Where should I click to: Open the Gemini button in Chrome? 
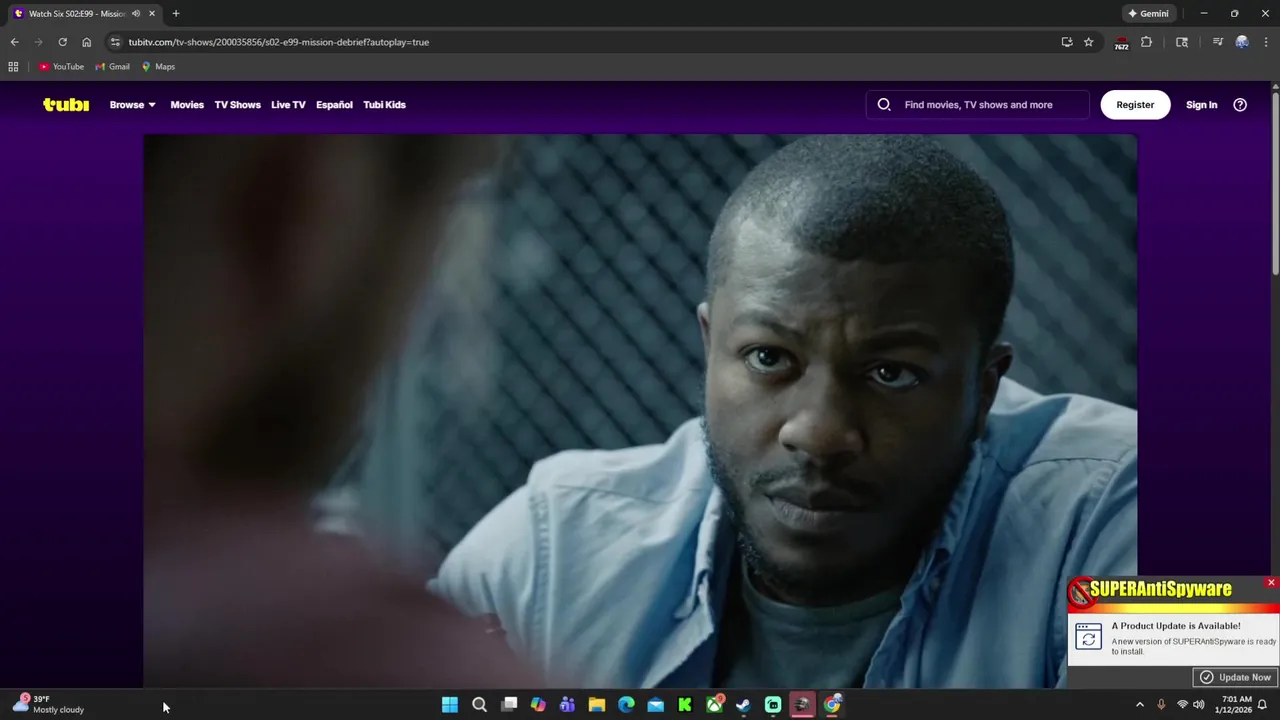click(1148, 14)
